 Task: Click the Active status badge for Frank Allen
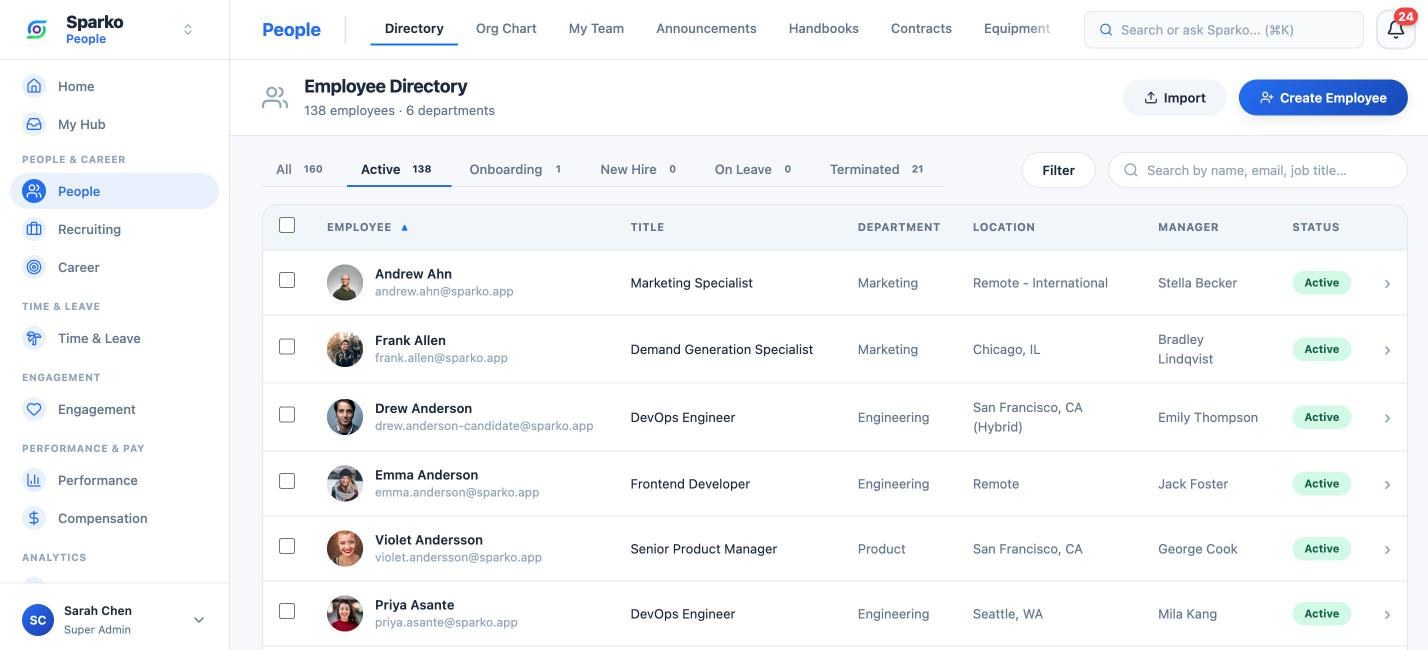[1321, 349]
